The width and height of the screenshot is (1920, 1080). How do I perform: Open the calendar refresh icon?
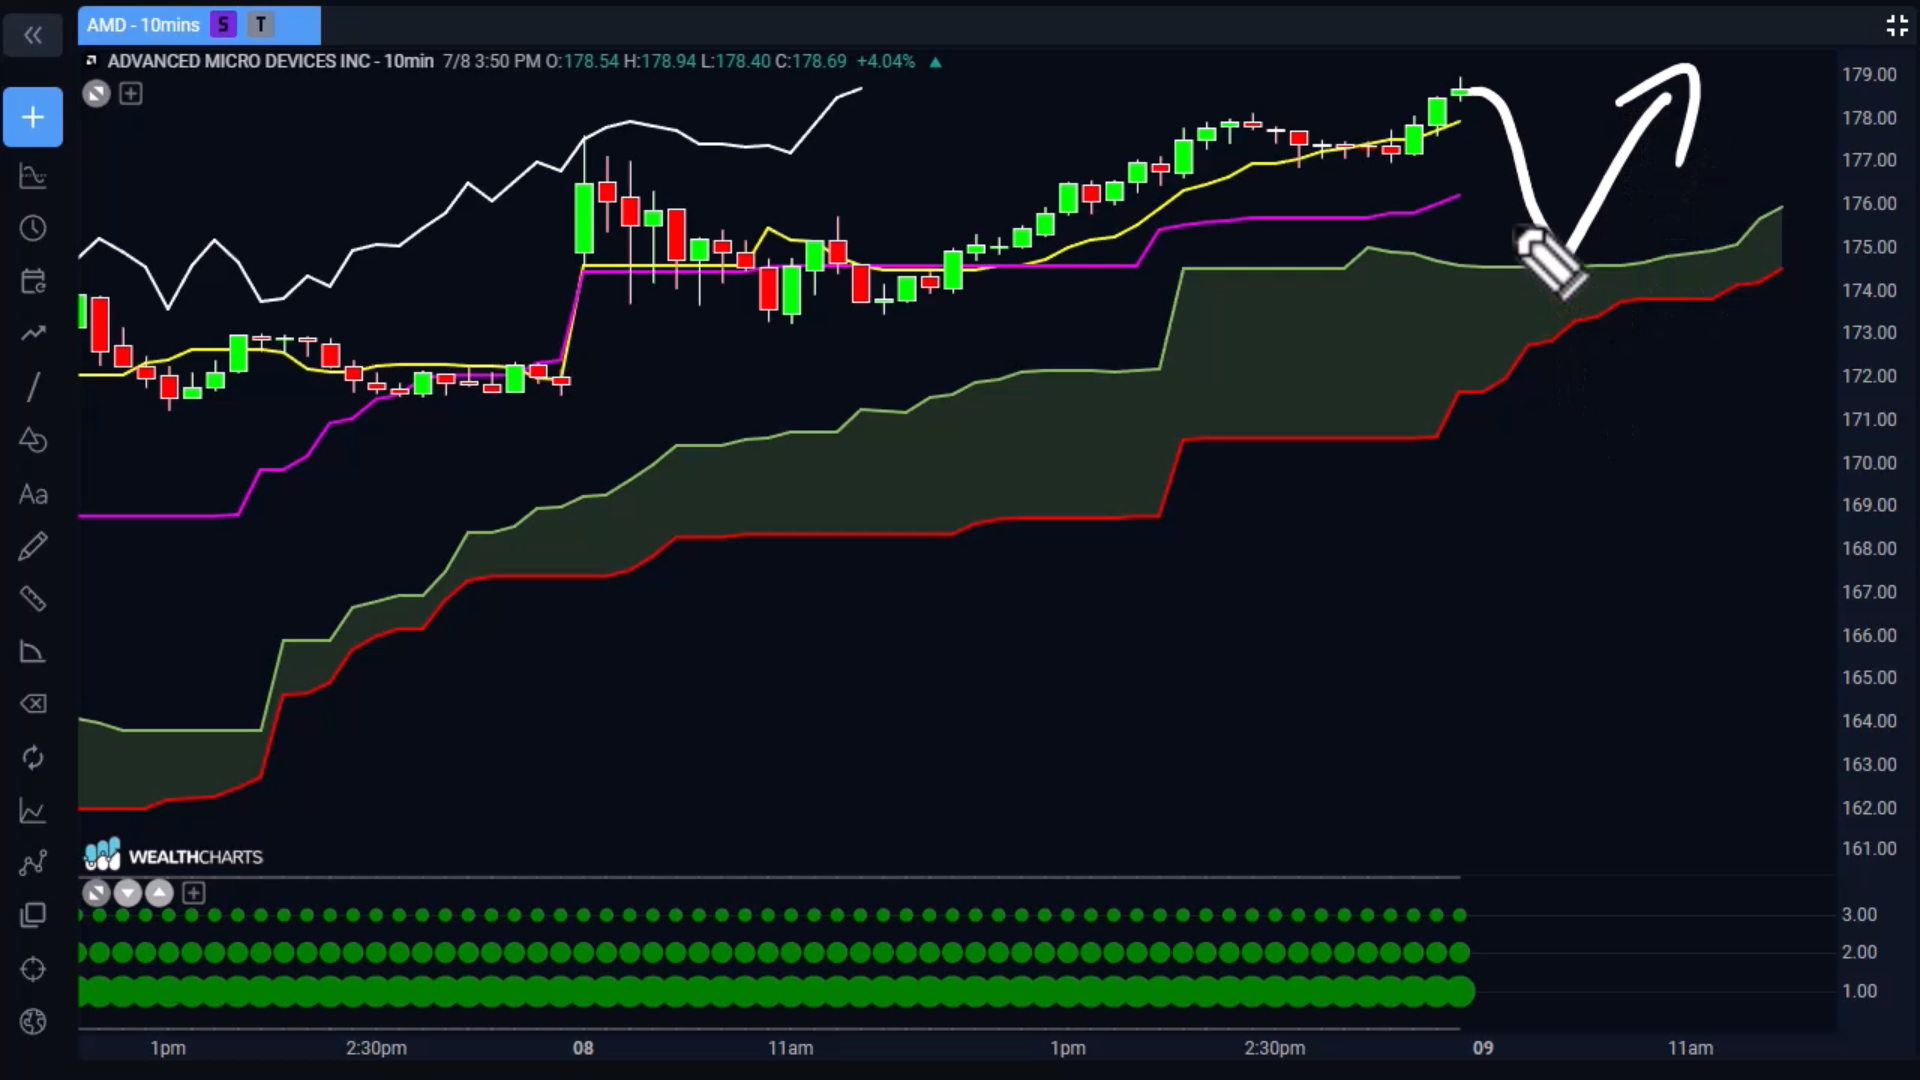tap(33, 282)
